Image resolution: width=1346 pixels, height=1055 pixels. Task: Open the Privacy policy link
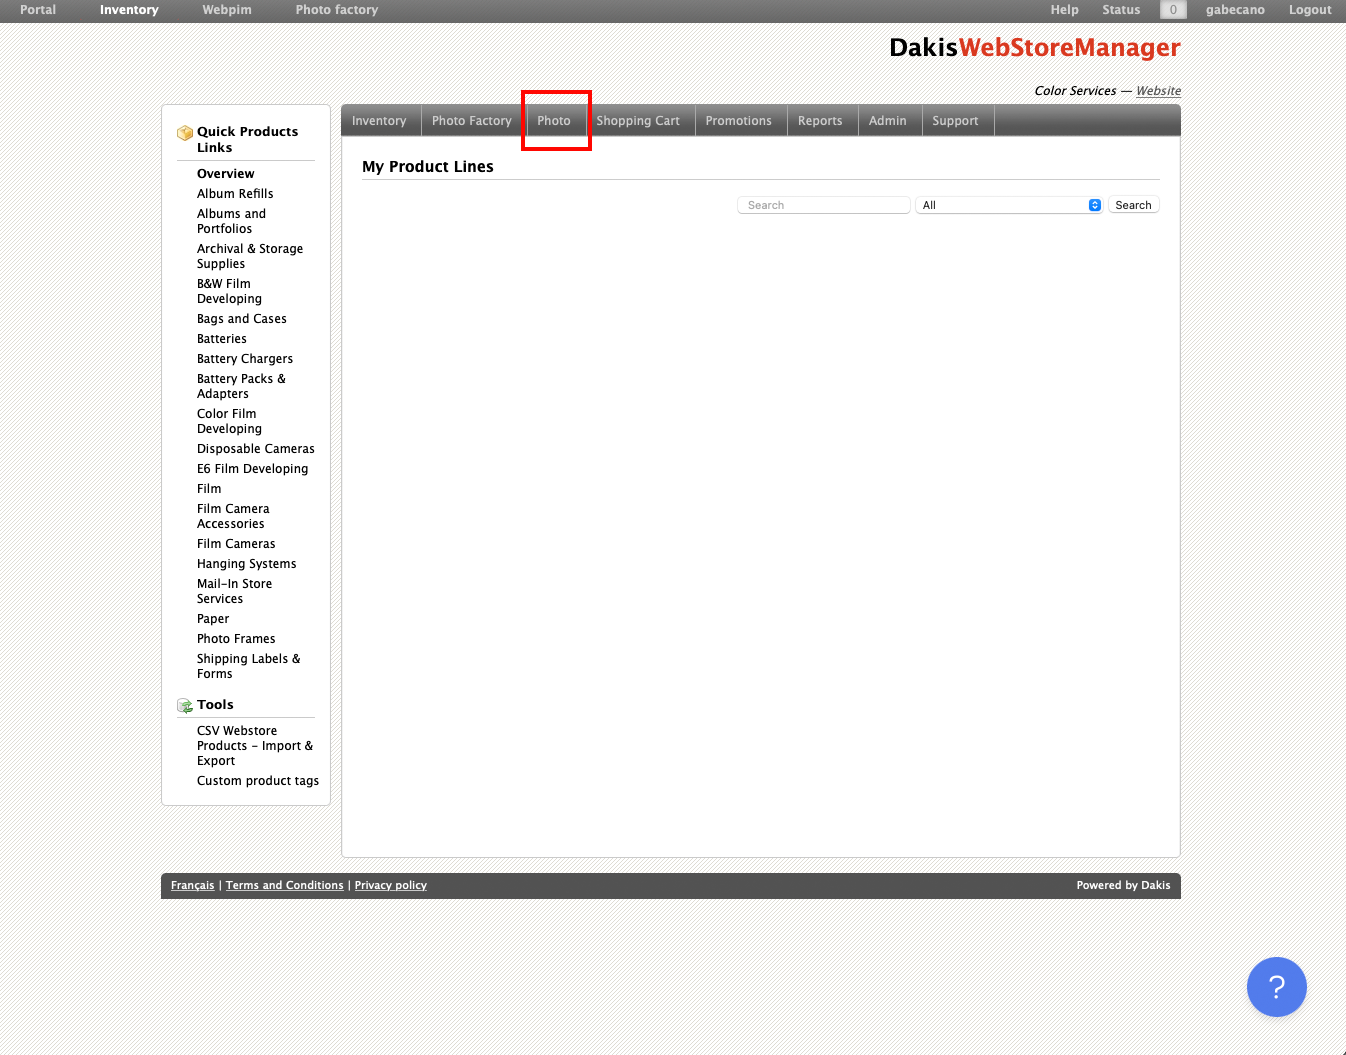pyautogui.click(x=390, y=886)
